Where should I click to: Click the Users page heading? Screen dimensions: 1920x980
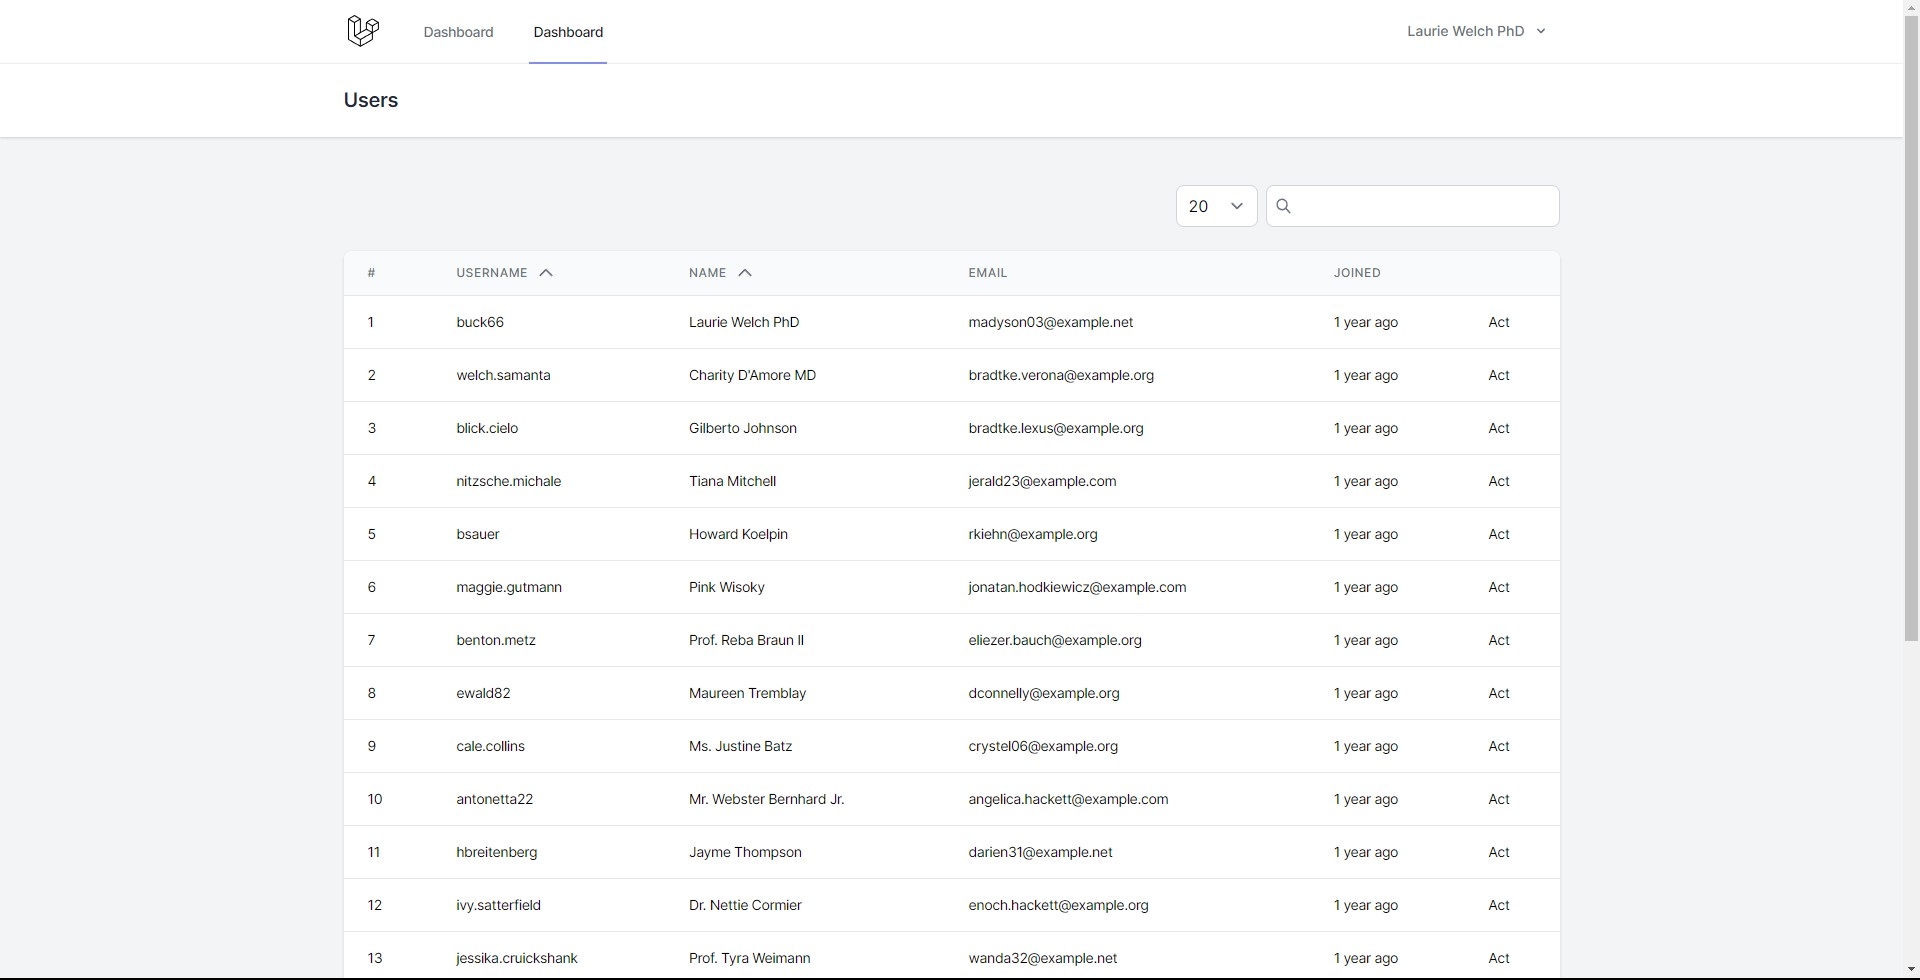click(371, 100)
